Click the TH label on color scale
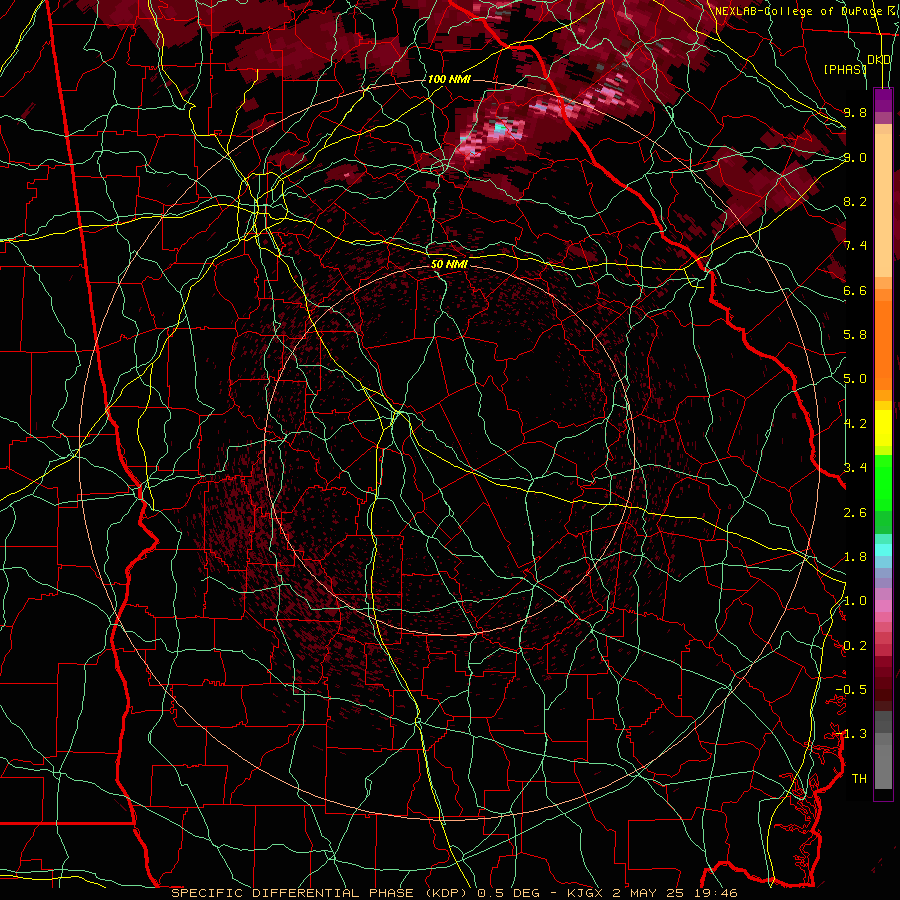 pos(859,779)
